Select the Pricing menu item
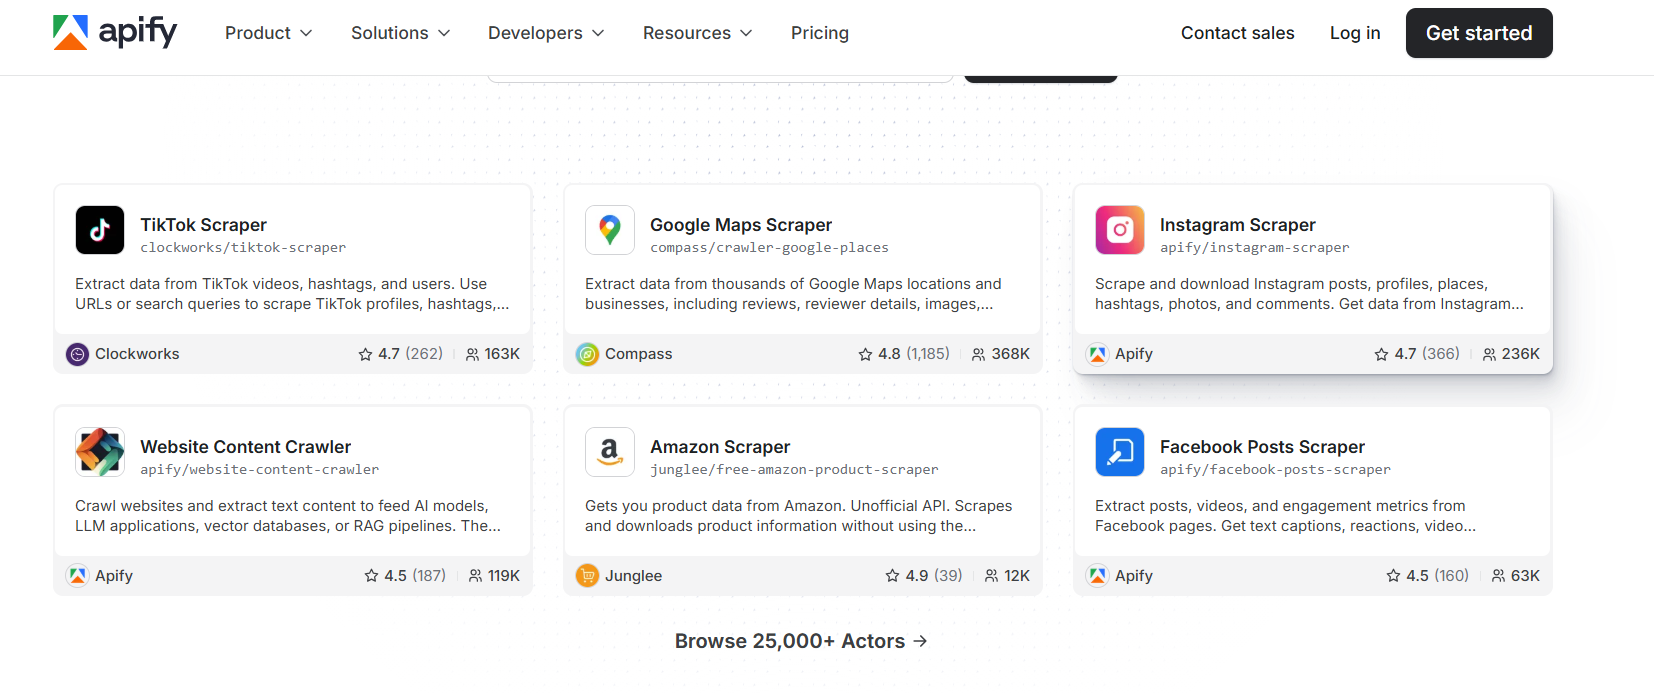Image resolution: width=1654 pixels, height=693 pixels. 819,33
